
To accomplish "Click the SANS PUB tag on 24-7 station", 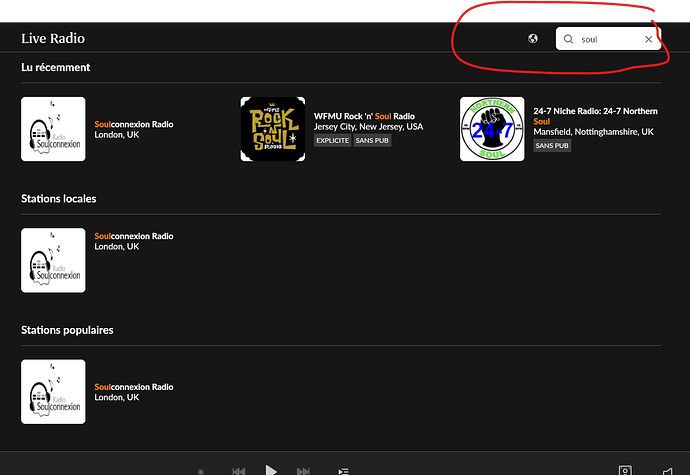I will pyautogui.click(x=552, y=146).
